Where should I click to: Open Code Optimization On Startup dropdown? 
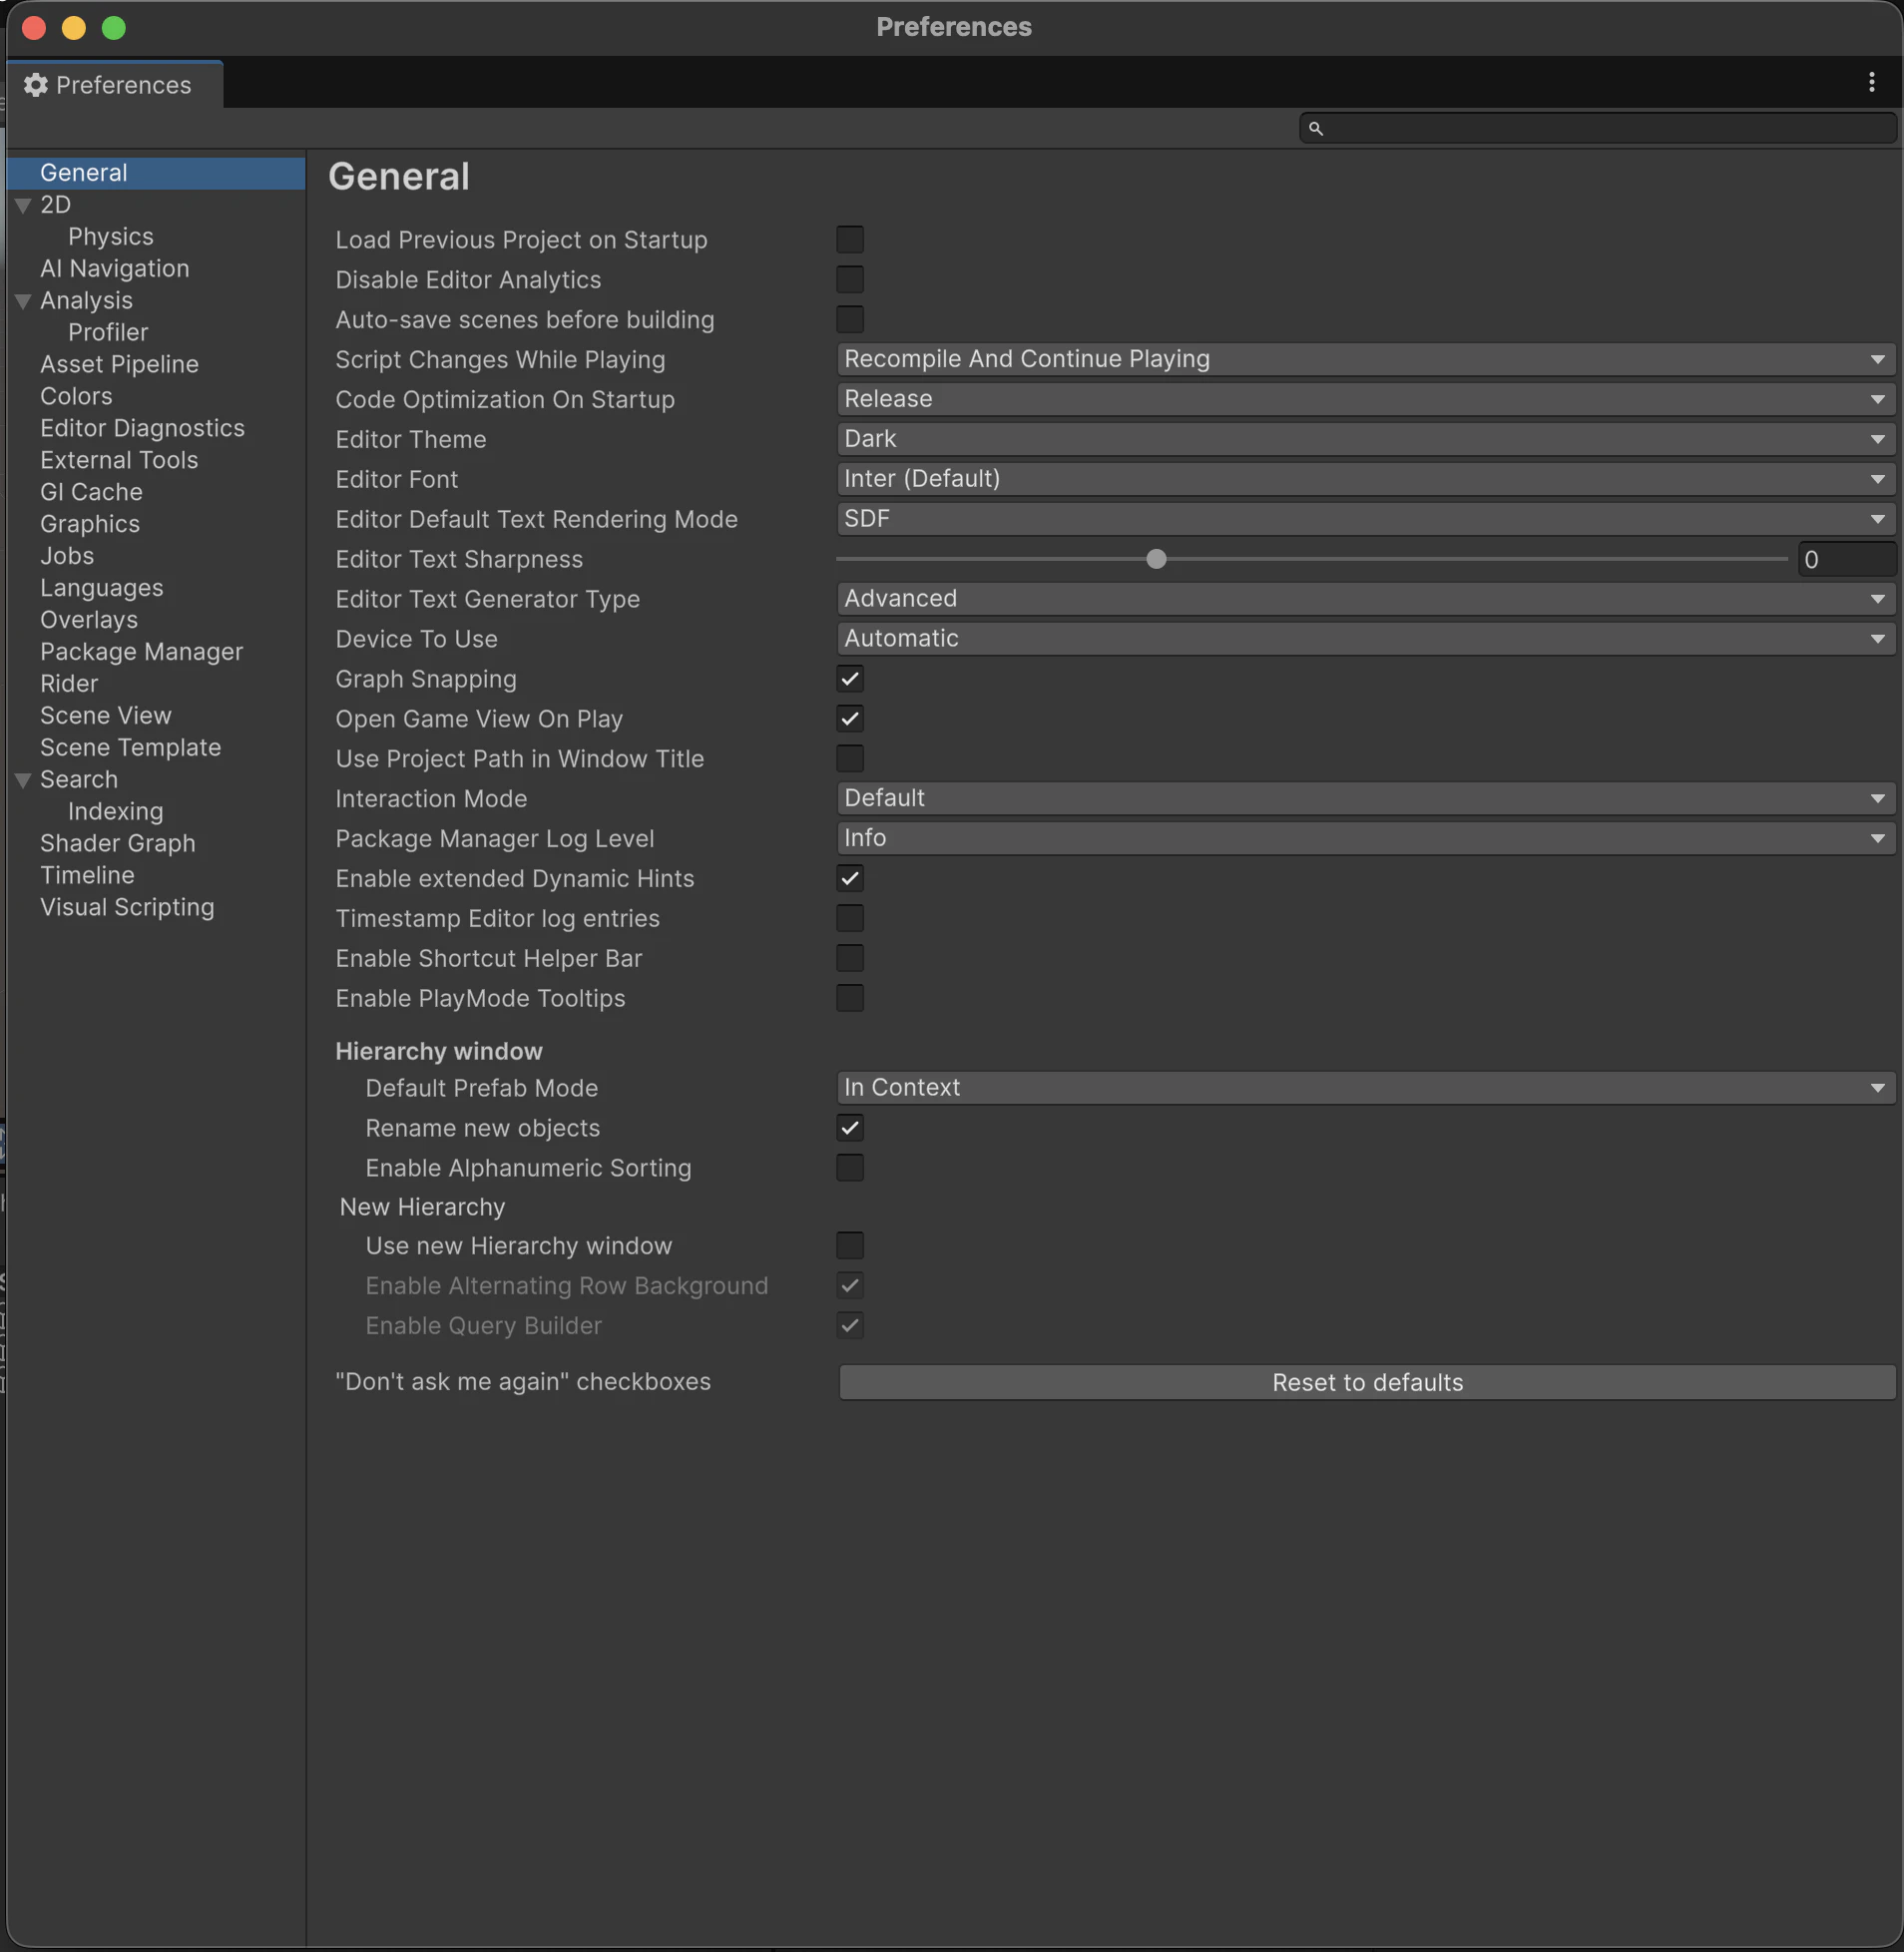pos(1366,399)
